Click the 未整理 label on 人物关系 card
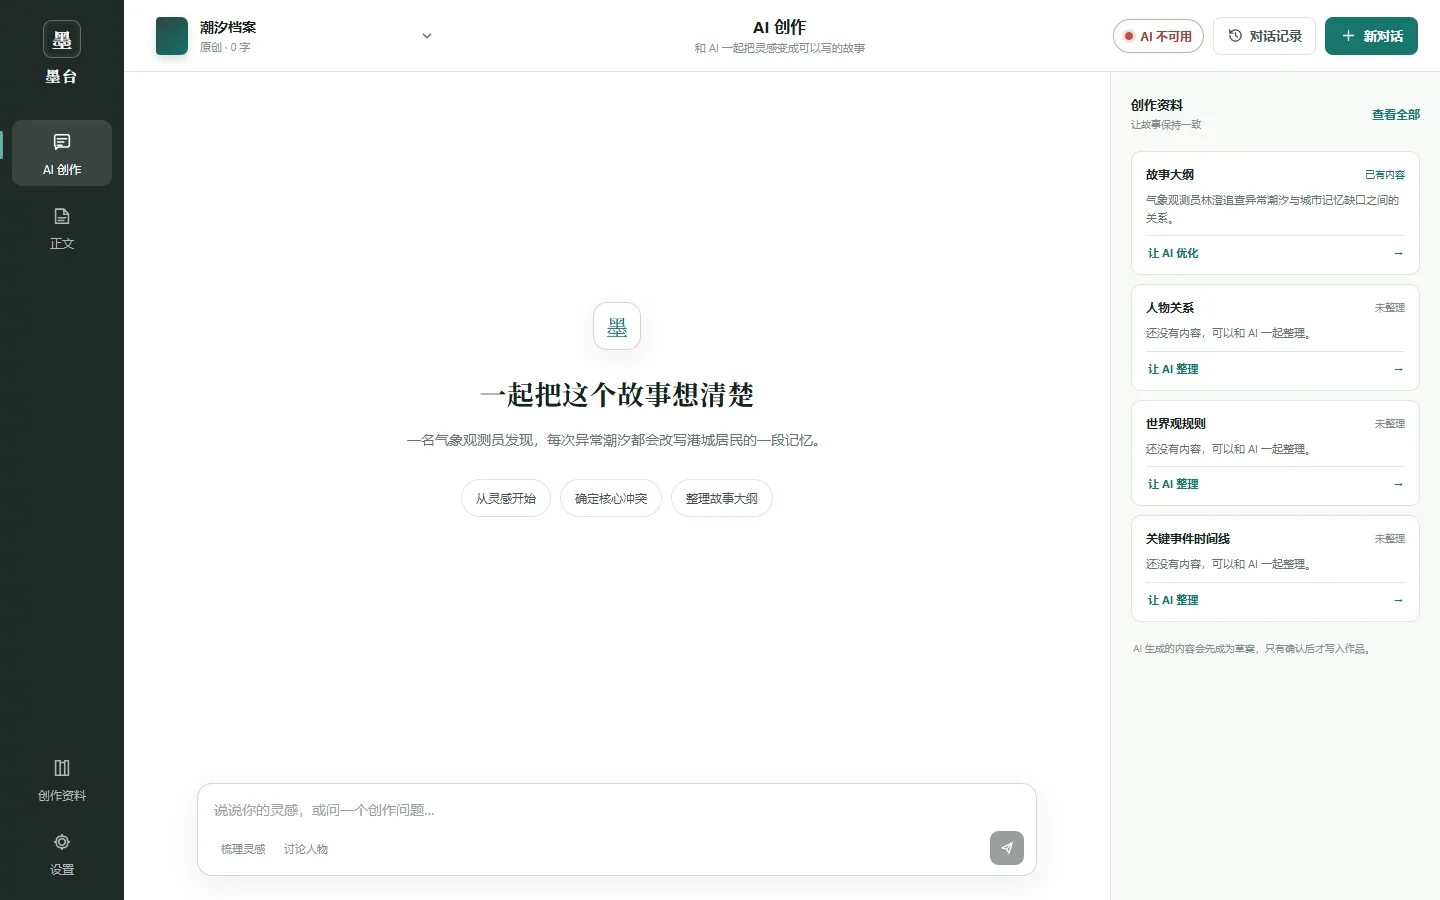Image resolution: width=1440 pixels, height=900 pixels. click(x=1390, y=308)
